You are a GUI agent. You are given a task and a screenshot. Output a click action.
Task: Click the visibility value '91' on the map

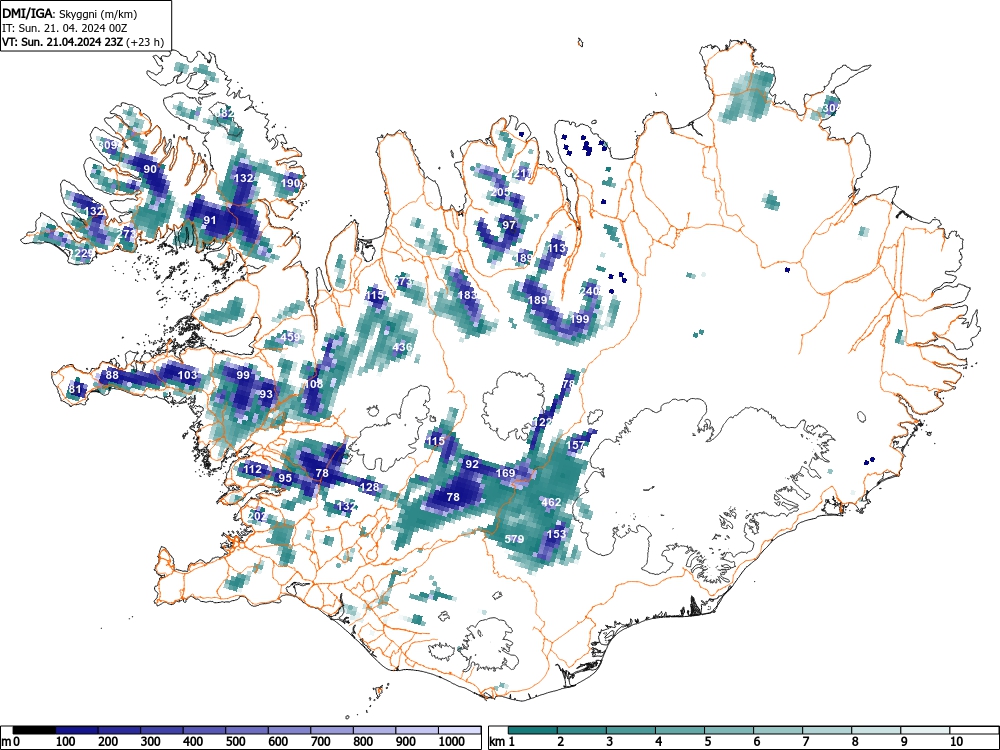(x=210, y=221)
